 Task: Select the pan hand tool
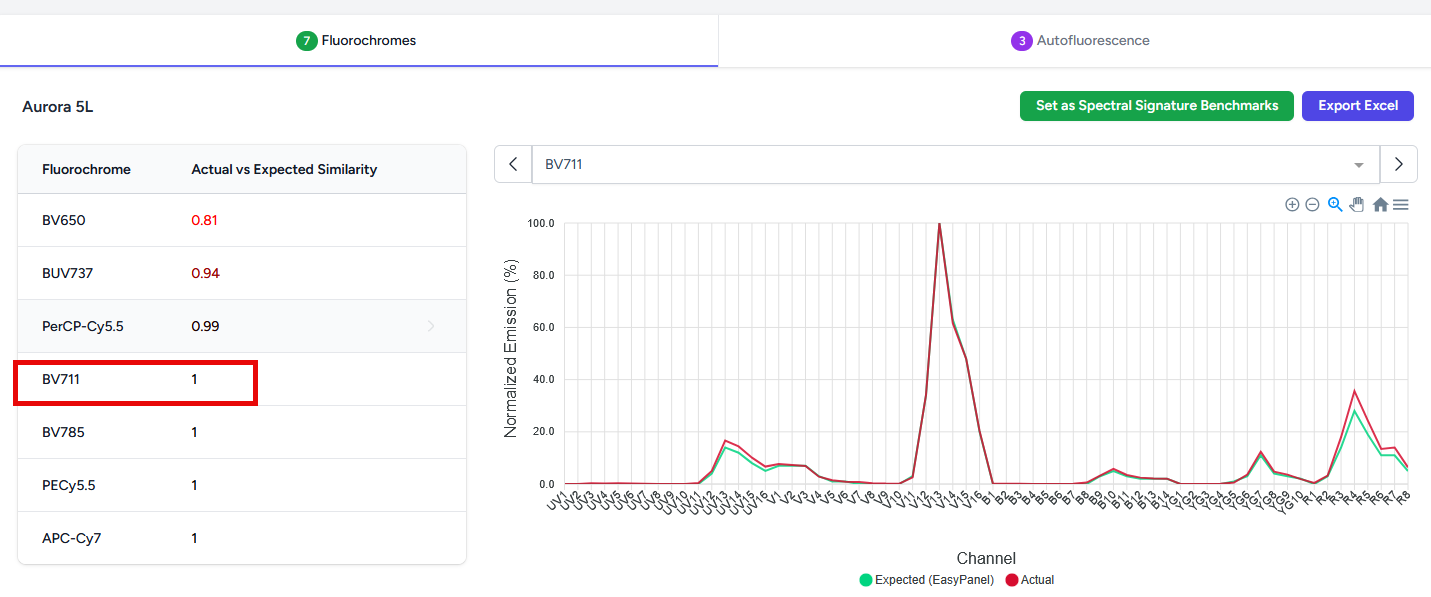pyautogui.click(x=1357, y=205)
